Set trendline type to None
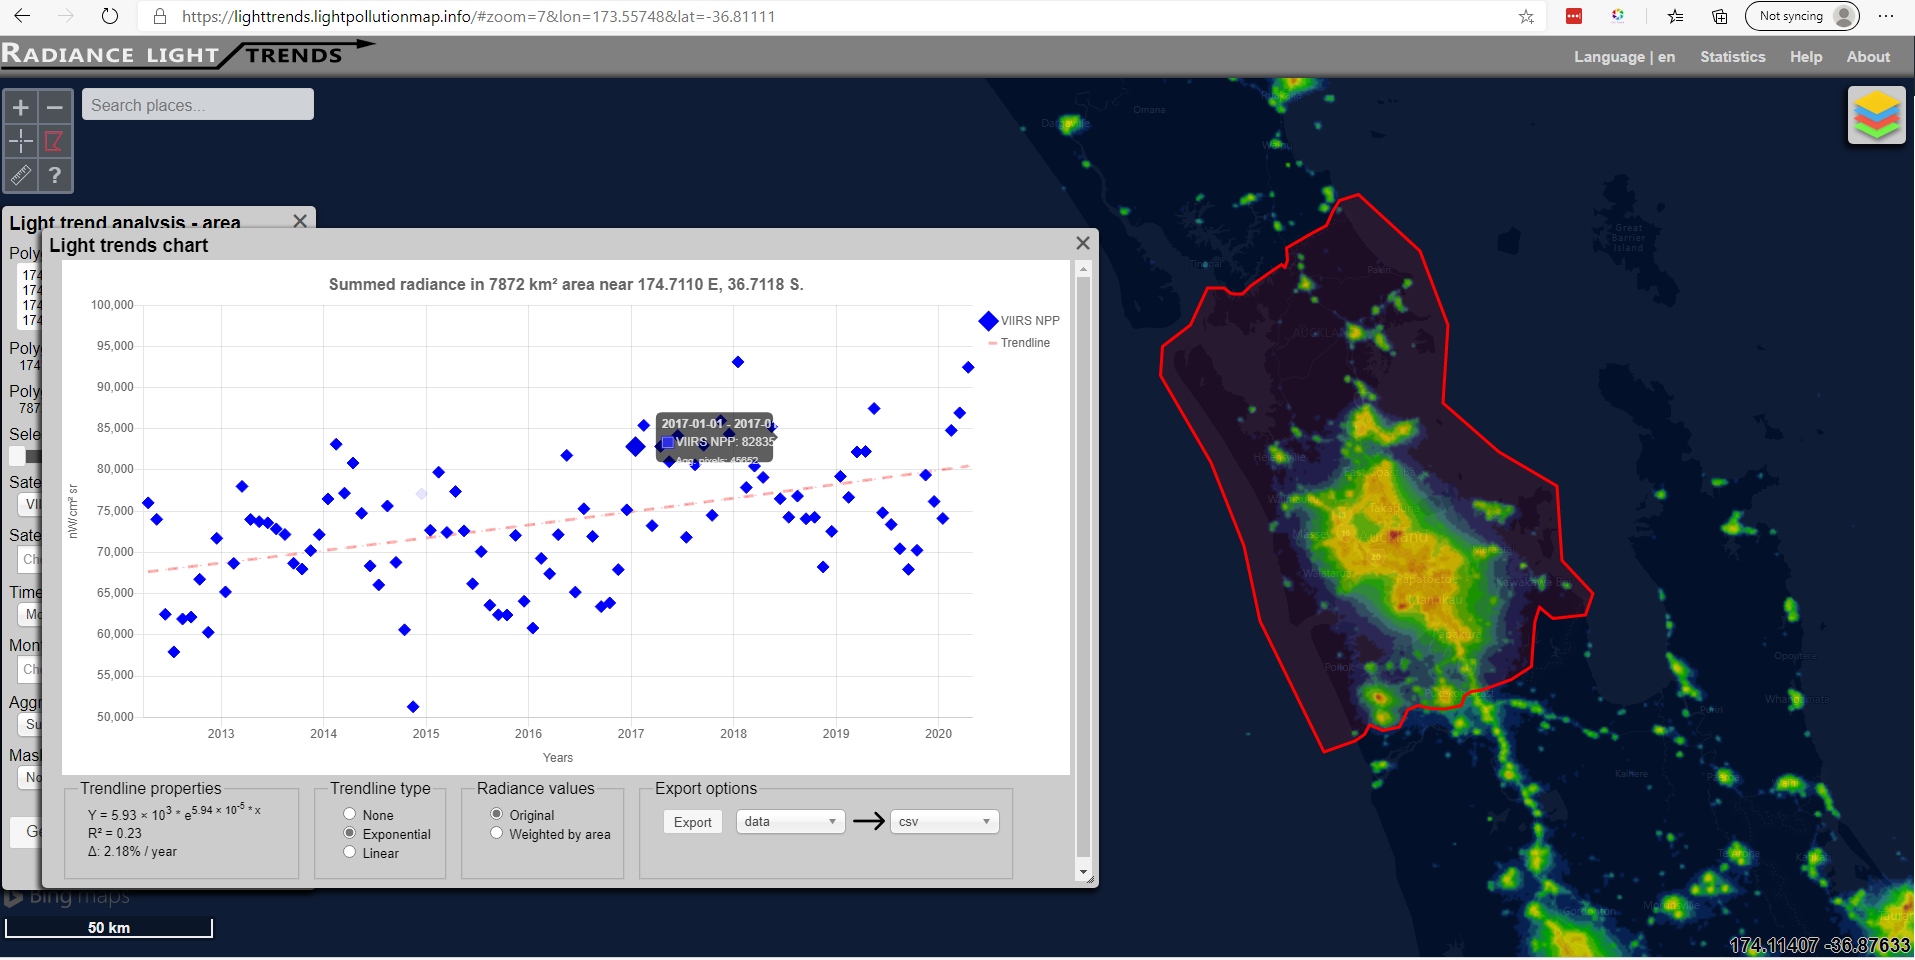The image size is (1915, 960). click(350, 814)
